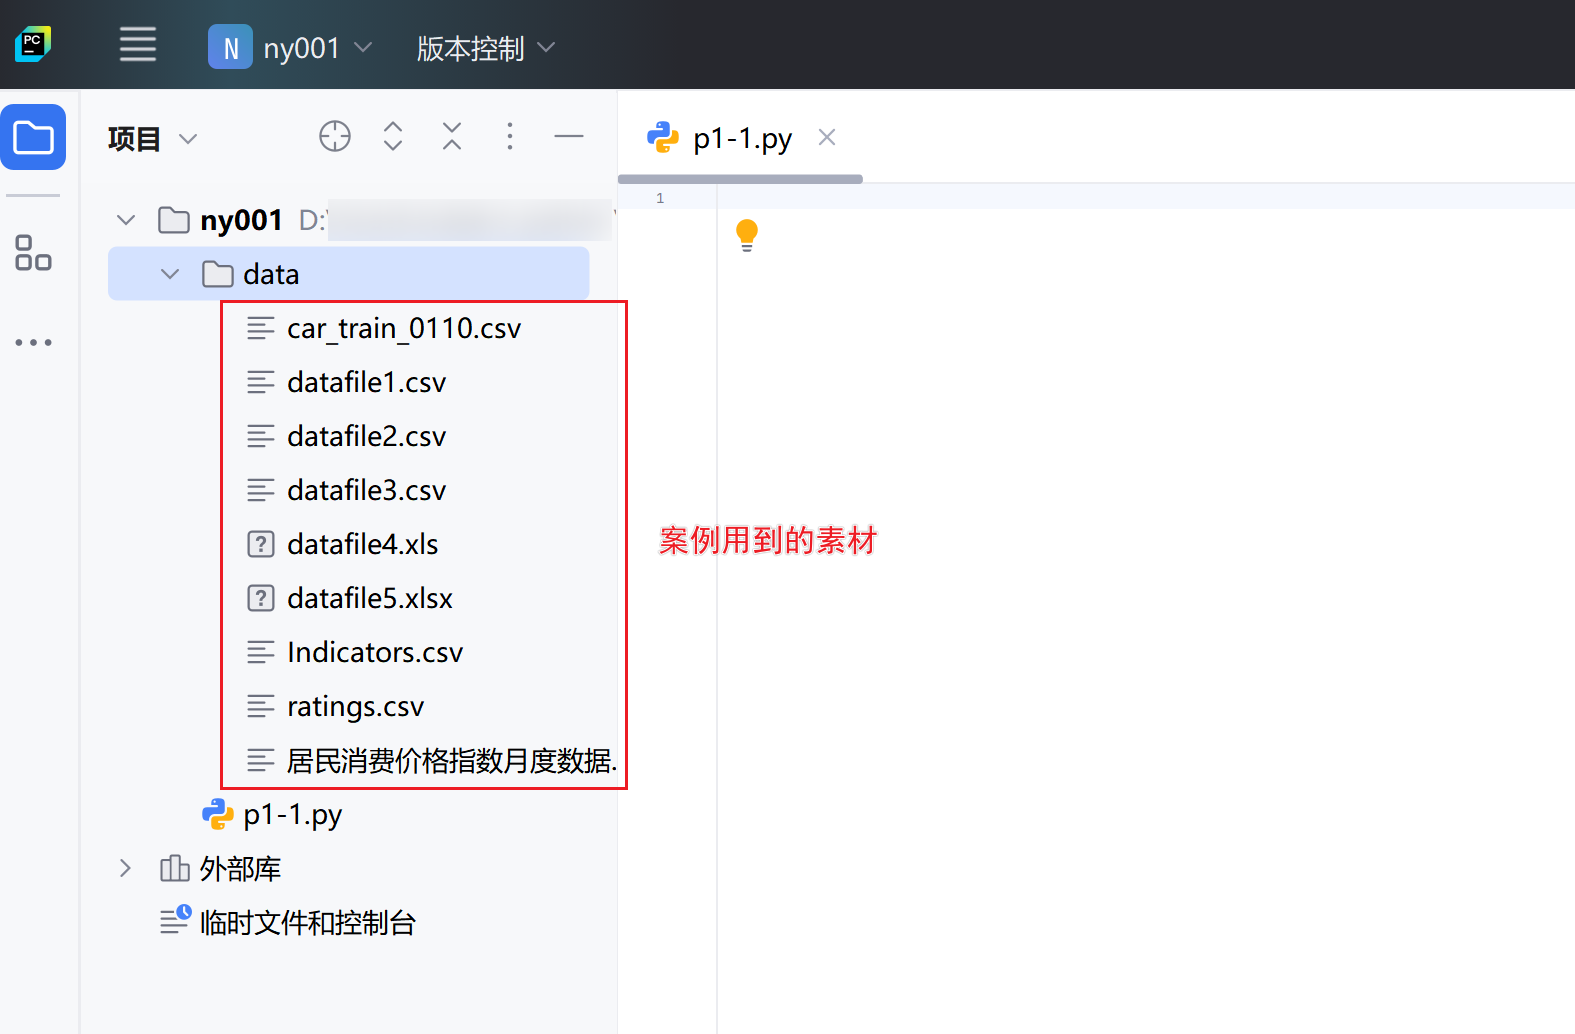Collapse the data folder chevron
Viewport: 1575px width, 1034px height.
point(170,274)
